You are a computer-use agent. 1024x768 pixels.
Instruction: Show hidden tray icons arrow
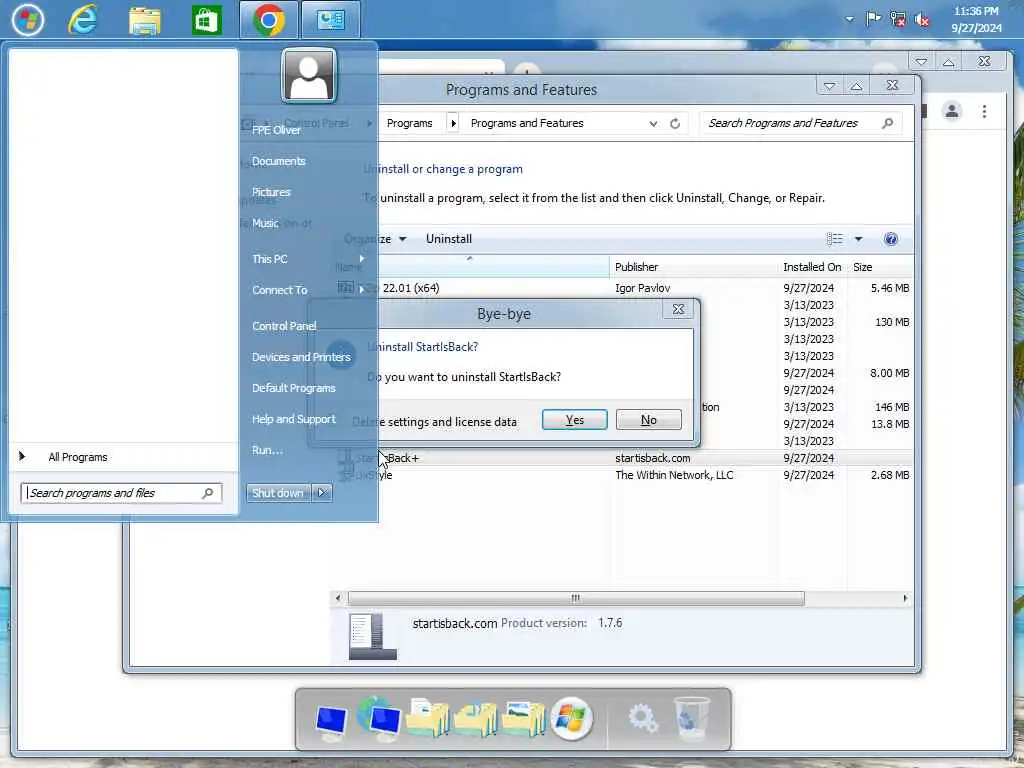pos(849,19)
